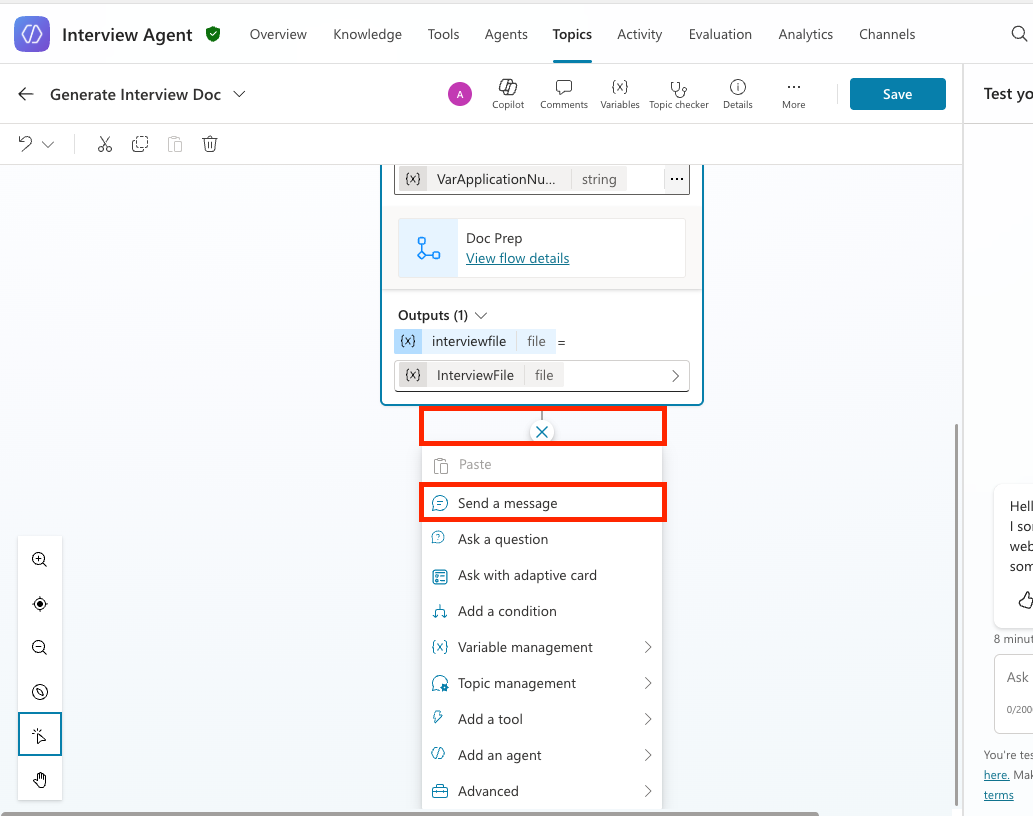Open the Variables panel icon
Image resolution: width=1033 pixels, height=816 pixels.
pyautogui.click(x=619, y=93)
